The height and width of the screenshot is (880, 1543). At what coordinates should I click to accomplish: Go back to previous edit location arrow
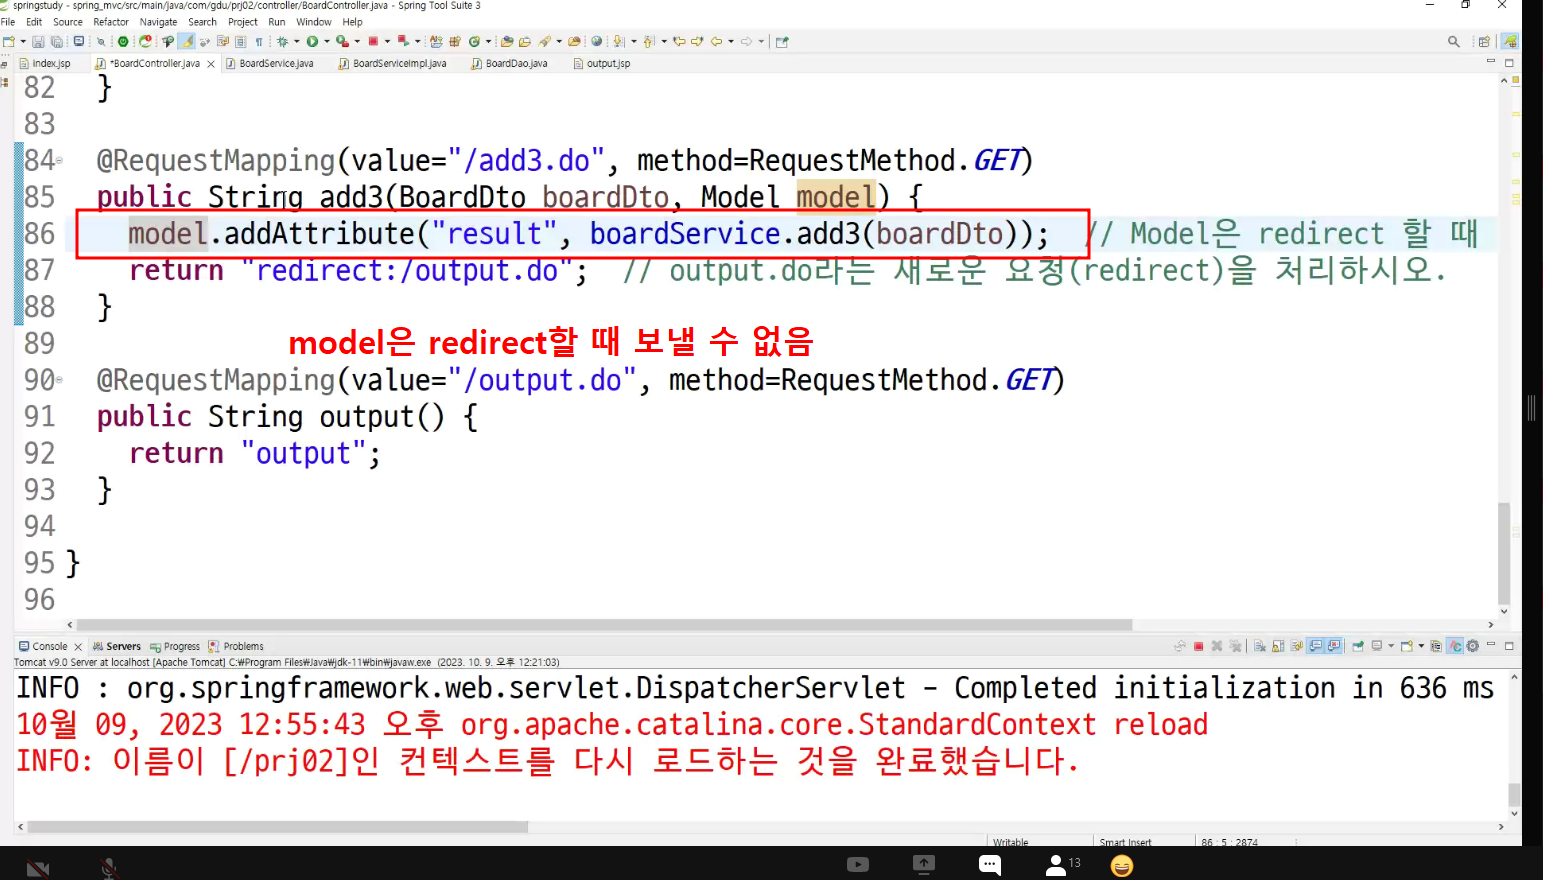[x=679, y=41]
